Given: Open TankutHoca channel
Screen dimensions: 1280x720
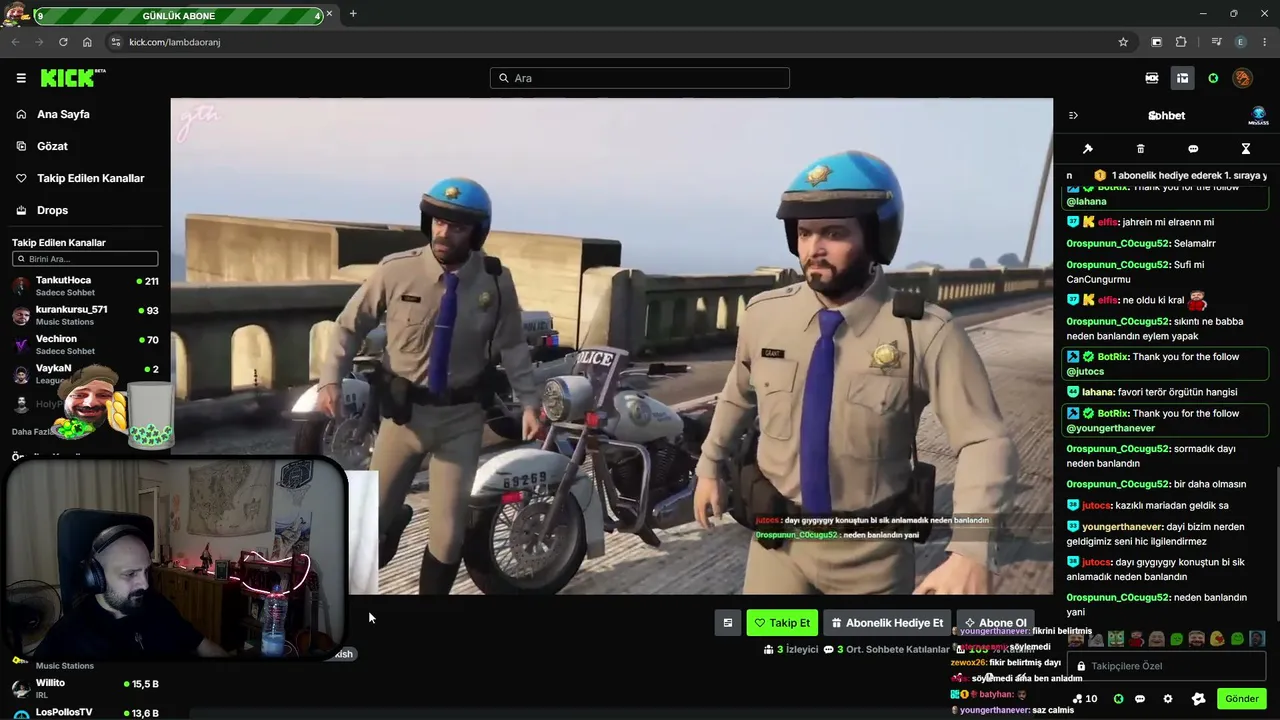Looking at the screenshot, I should pos(85,286).
